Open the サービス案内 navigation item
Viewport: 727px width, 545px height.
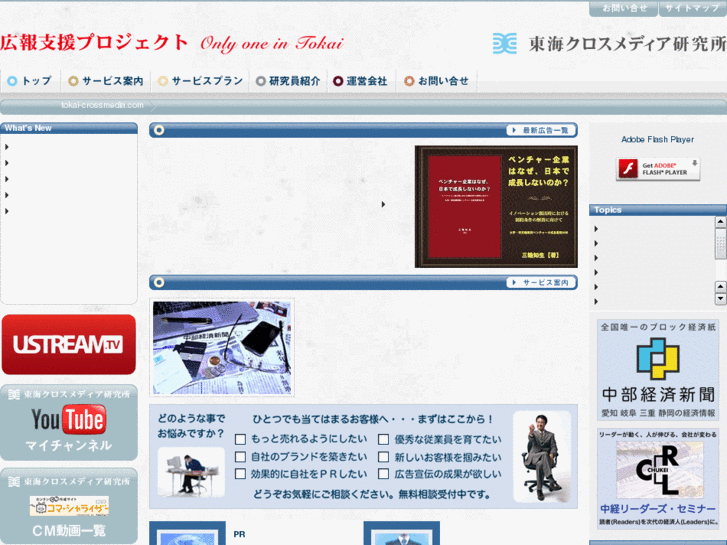pyautogui.click(x=106, y=81)
